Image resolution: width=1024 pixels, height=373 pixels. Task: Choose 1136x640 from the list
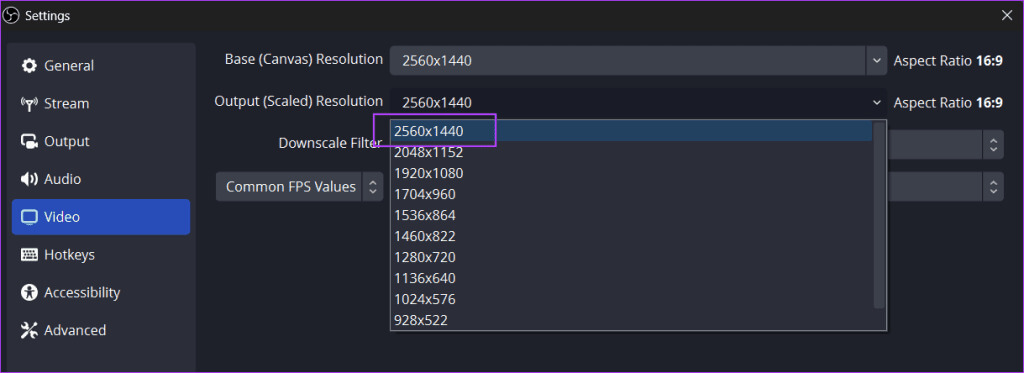632,278
